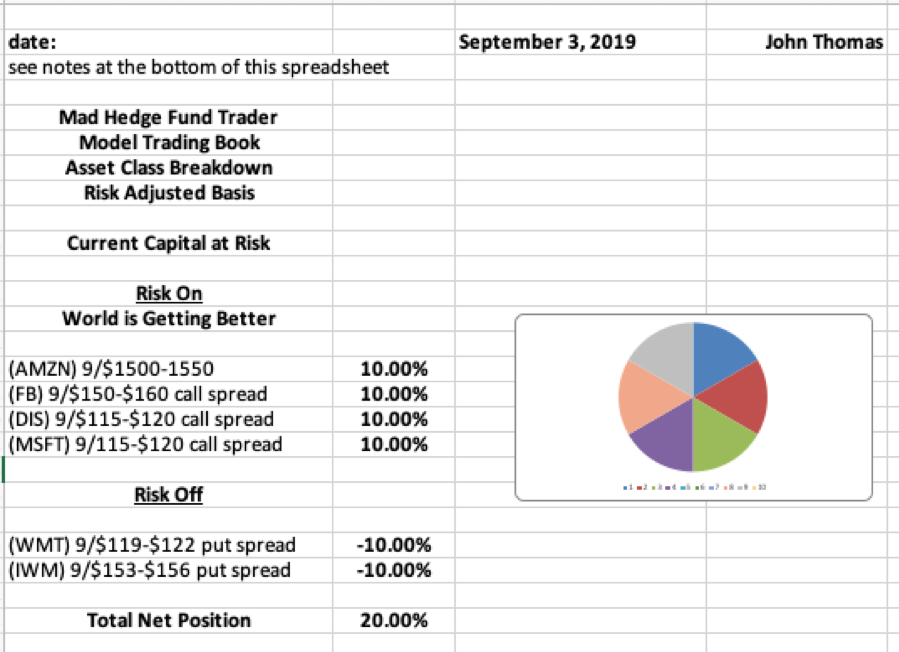Select the "Current Capital at Risk" cell
This screenshot has width=899, height=652.
(168, 243)
